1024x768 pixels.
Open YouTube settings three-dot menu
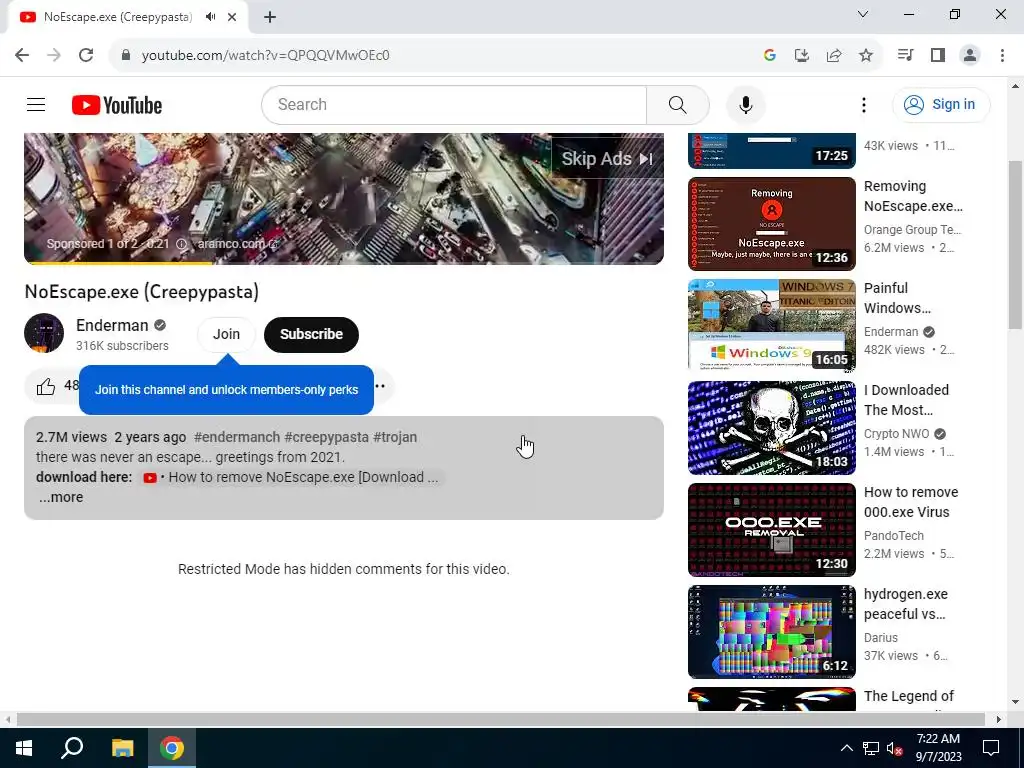click(x=863, y=104)
